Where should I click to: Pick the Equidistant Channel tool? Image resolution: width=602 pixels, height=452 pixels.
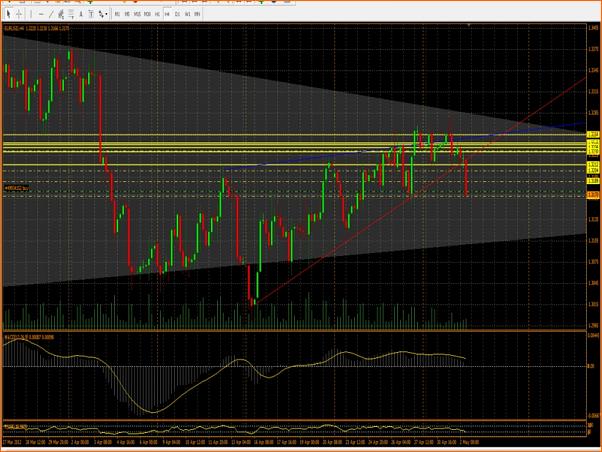[x=61, y=14]
